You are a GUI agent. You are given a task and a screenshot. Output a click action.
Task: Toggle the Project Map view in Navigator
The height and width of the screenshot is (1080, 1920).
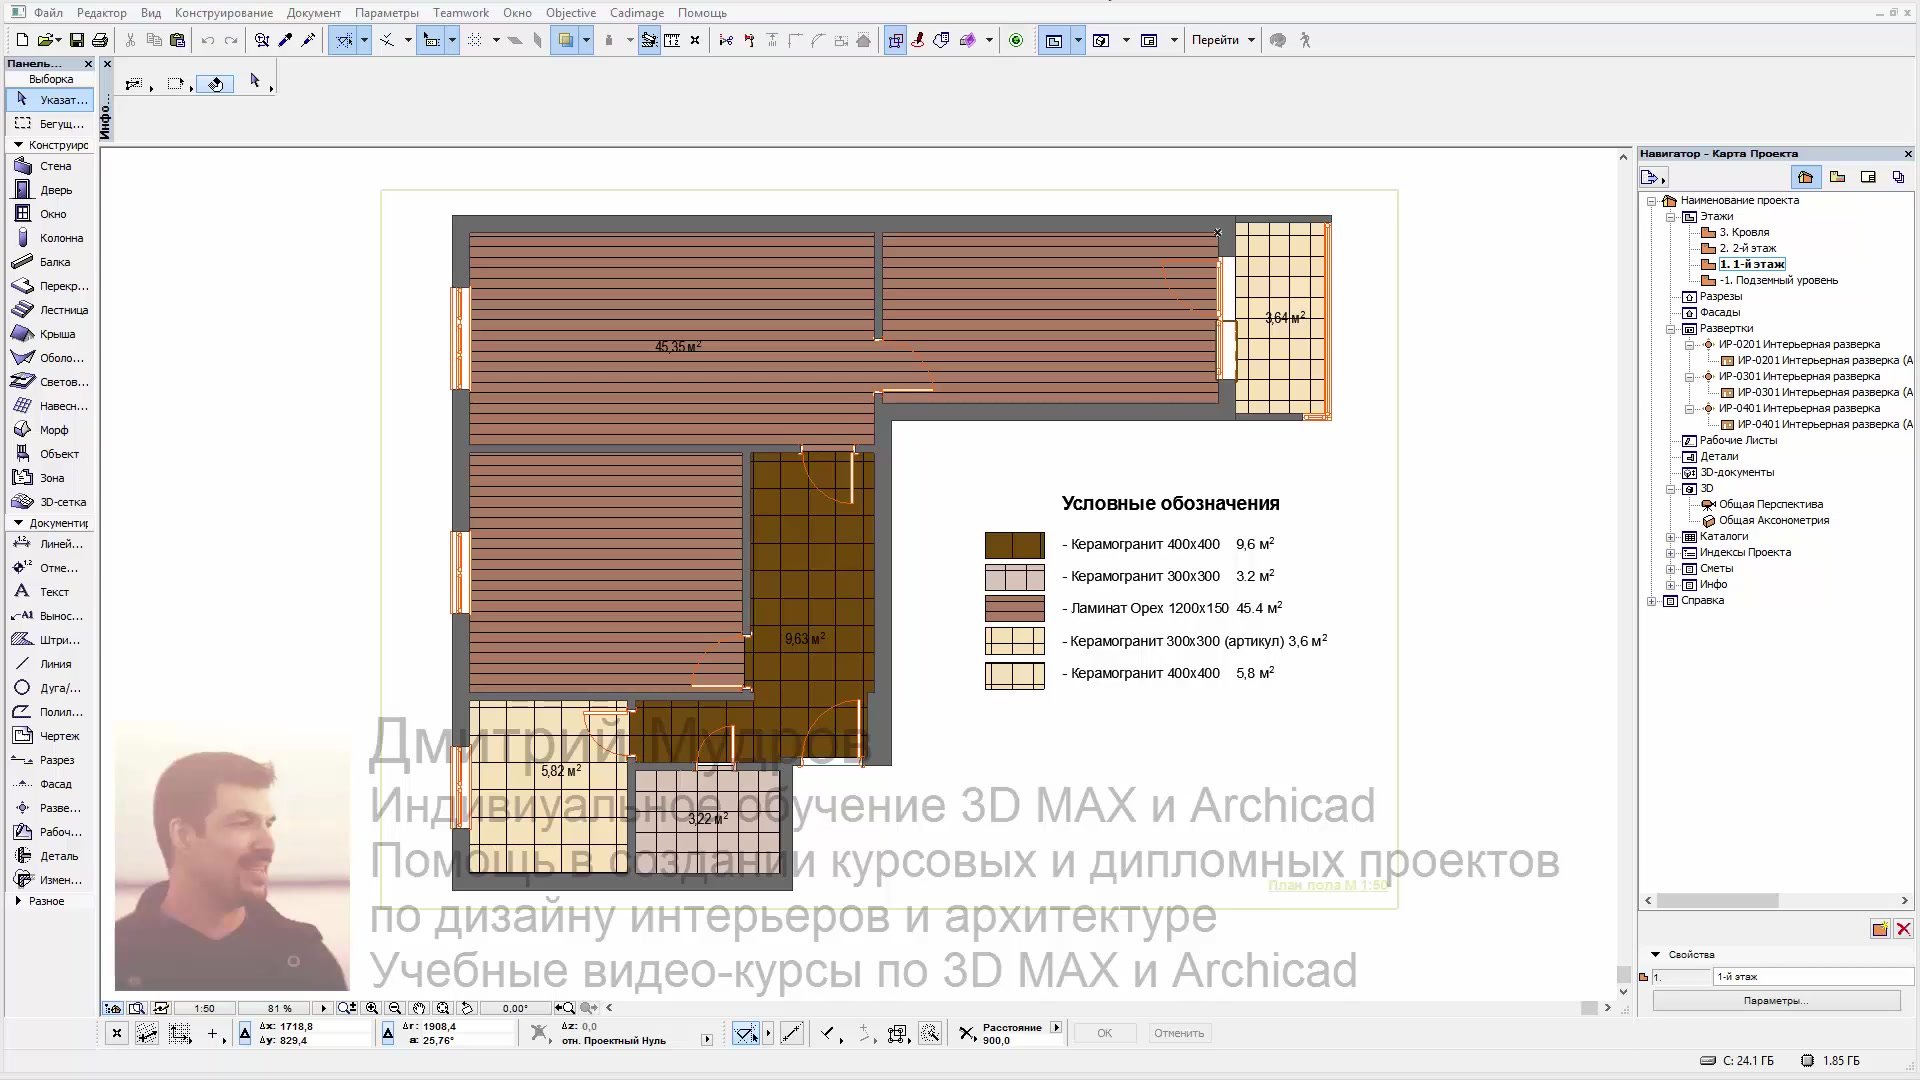coord(1805,177)
